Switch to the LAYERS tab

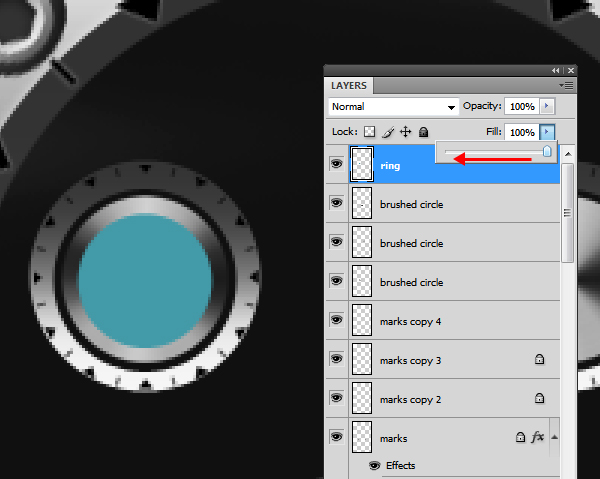[x=349, y=86]
